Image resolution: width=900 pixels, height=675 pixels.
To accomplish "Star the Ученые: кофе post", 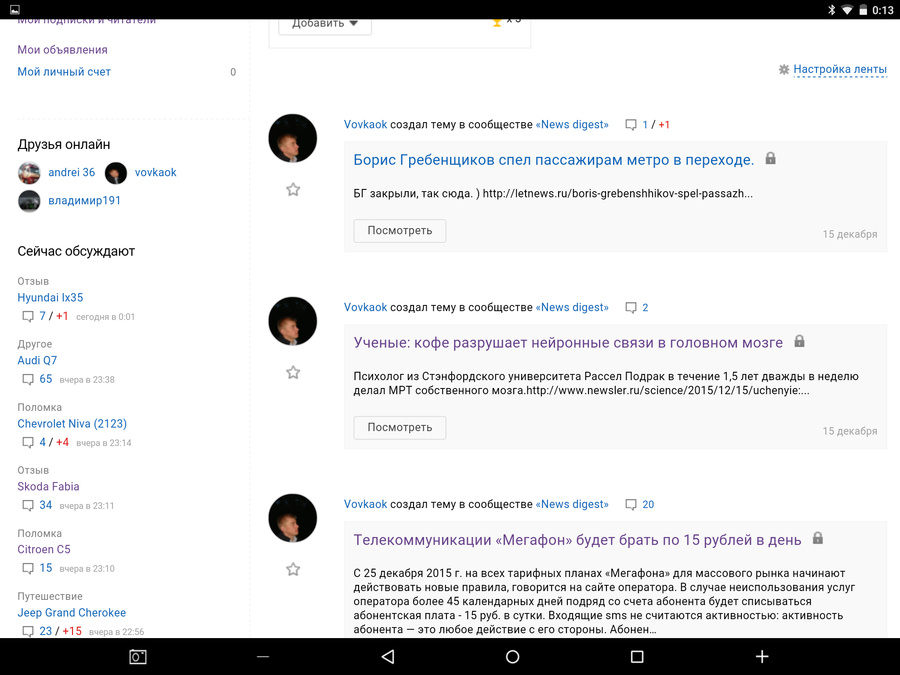I will pyautogui.click(x=293, y=373).
